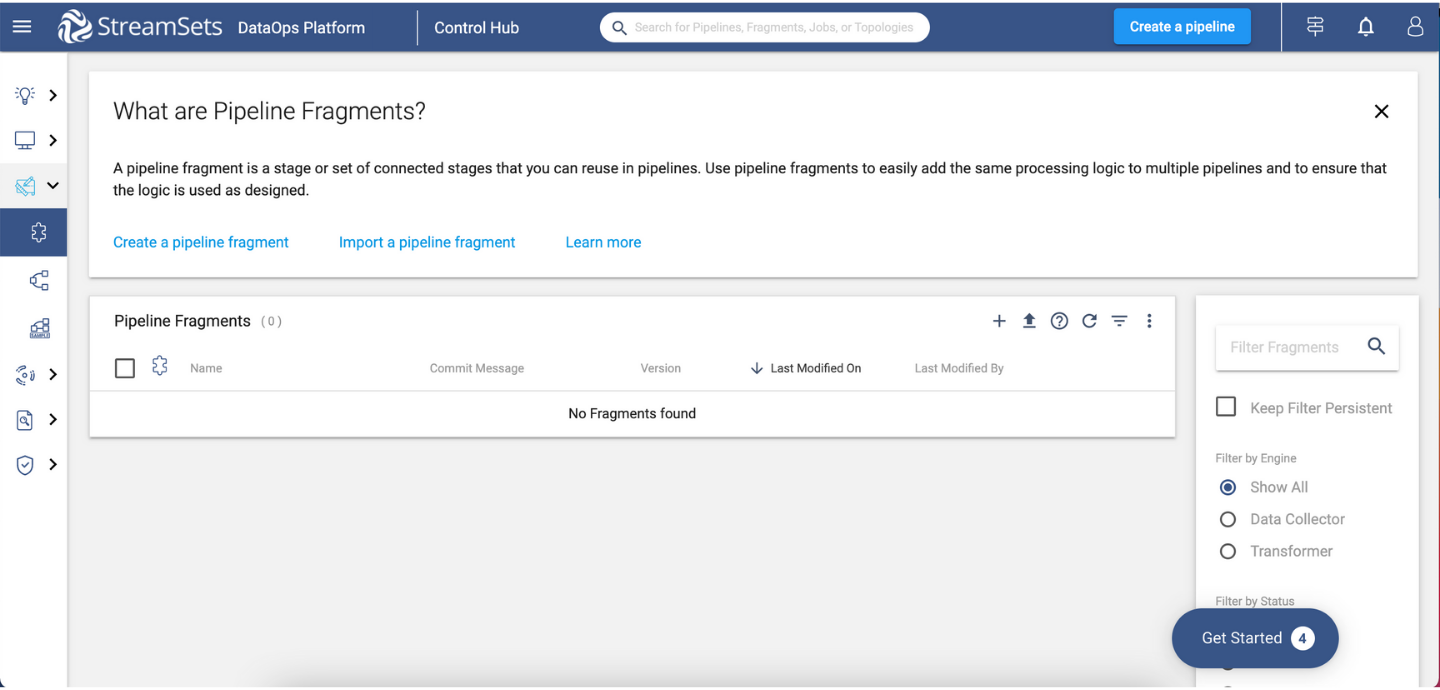Select the Data Collector radio button

pyautogui.click(x=1228, y=519)
